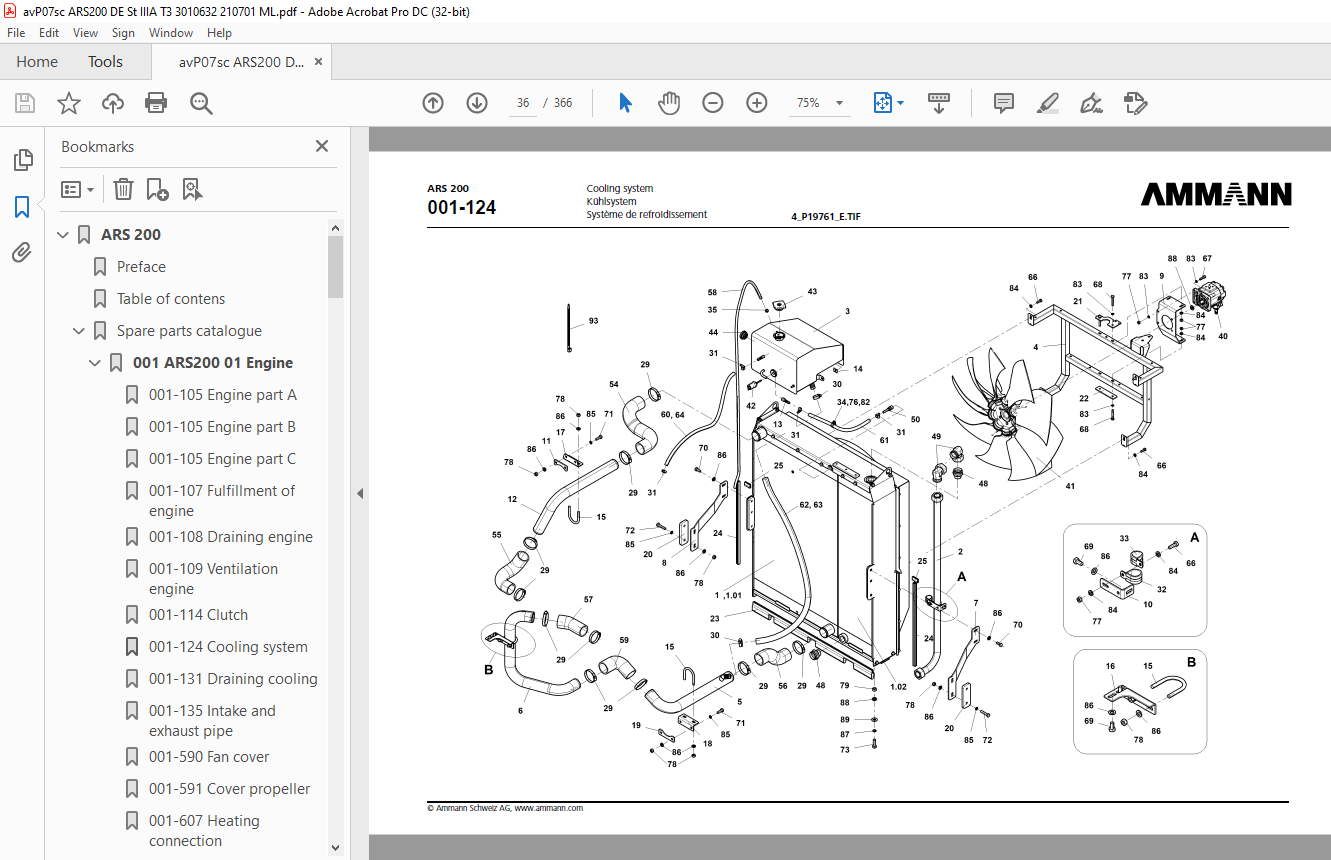Click the bookmarks panel vertical scrollbar
The image size is (1331, 860).
pyautogui.click(x=336, y=267)
